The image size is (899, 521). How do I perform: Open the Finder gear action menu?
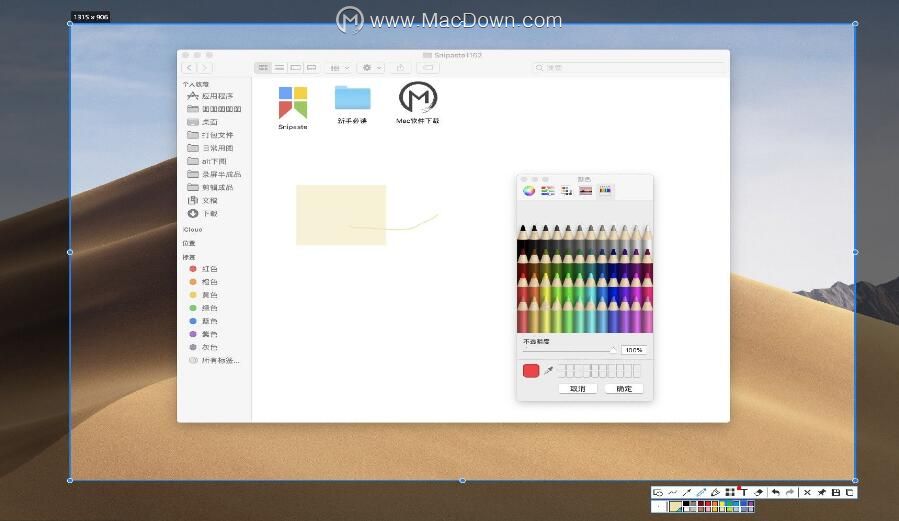point(370,68)
